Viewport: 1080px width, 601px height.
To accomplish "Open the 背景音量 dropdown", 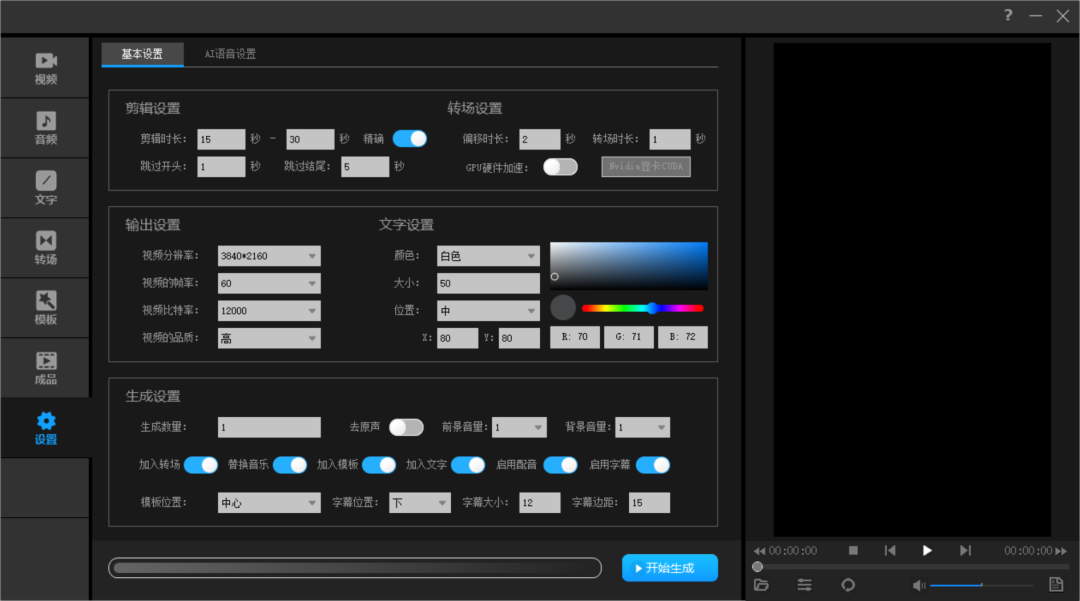I will tap(643, 427).
